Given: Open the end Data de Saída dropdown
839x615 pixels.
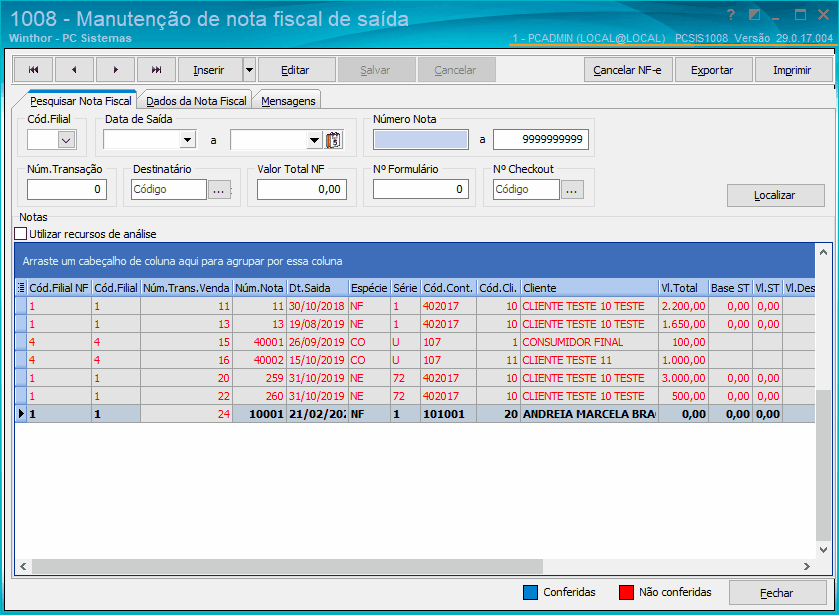Looking at the screenshot, I should pyautogui.click(x=315, y=140).
